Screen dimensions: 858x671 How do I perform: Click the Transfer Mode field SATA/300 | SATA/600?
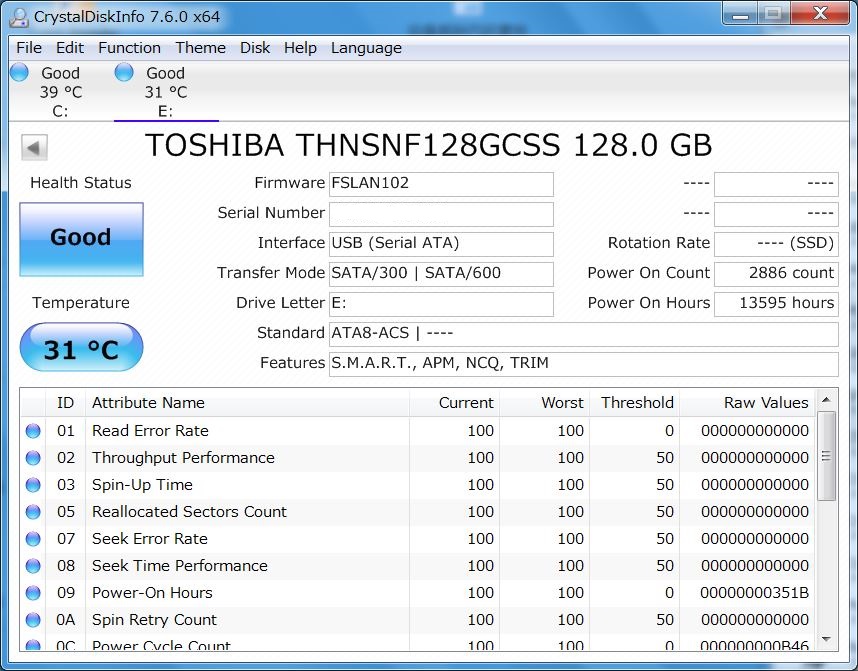tap(441, 274)
